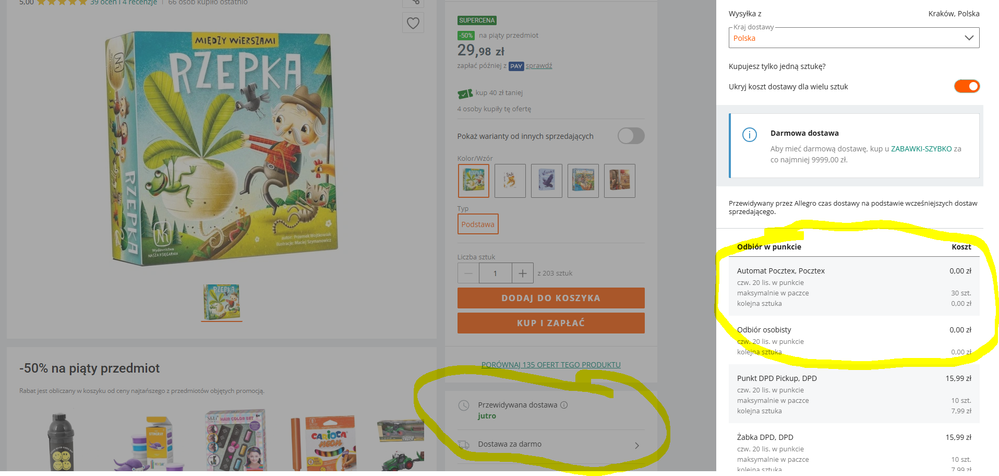Decrease quantity with the minus button
Image resolution: width=999 pixels, height=476 pixels.
pos(468,274)
